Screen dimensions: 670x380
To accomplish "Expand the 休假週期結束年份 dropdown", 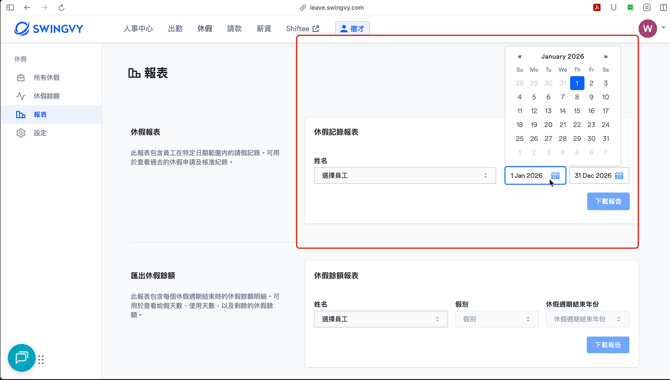I will tap(587, 319).
